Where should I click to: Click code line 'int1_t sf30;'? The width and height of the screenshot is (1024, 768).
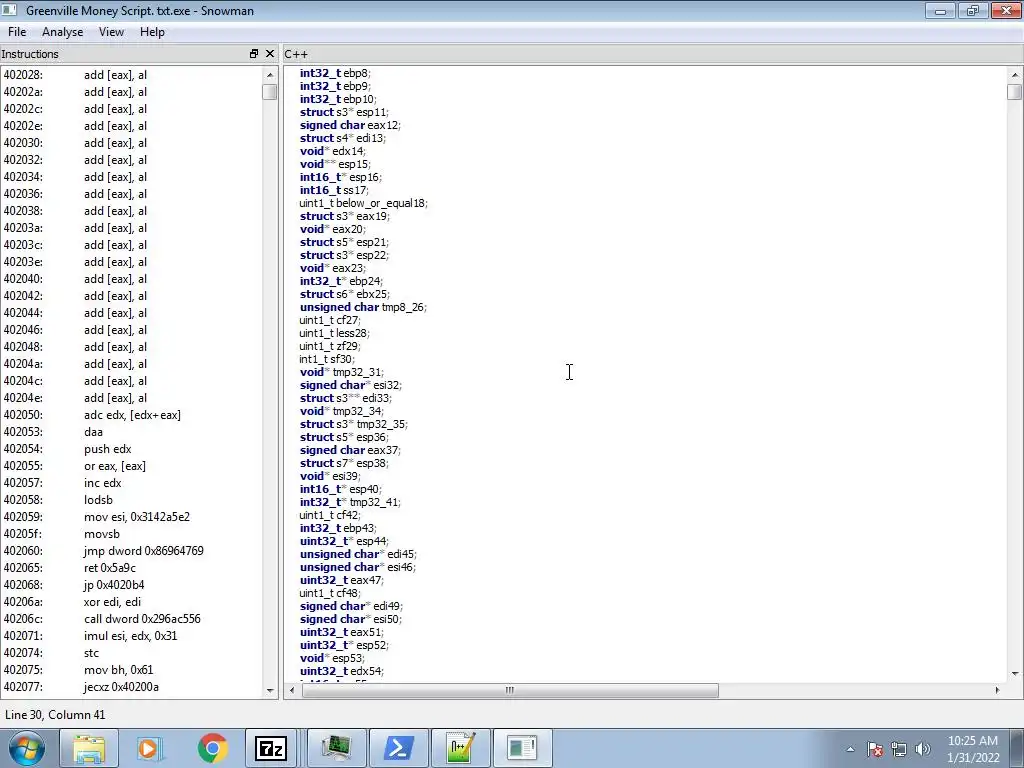[x=327, y=359]
